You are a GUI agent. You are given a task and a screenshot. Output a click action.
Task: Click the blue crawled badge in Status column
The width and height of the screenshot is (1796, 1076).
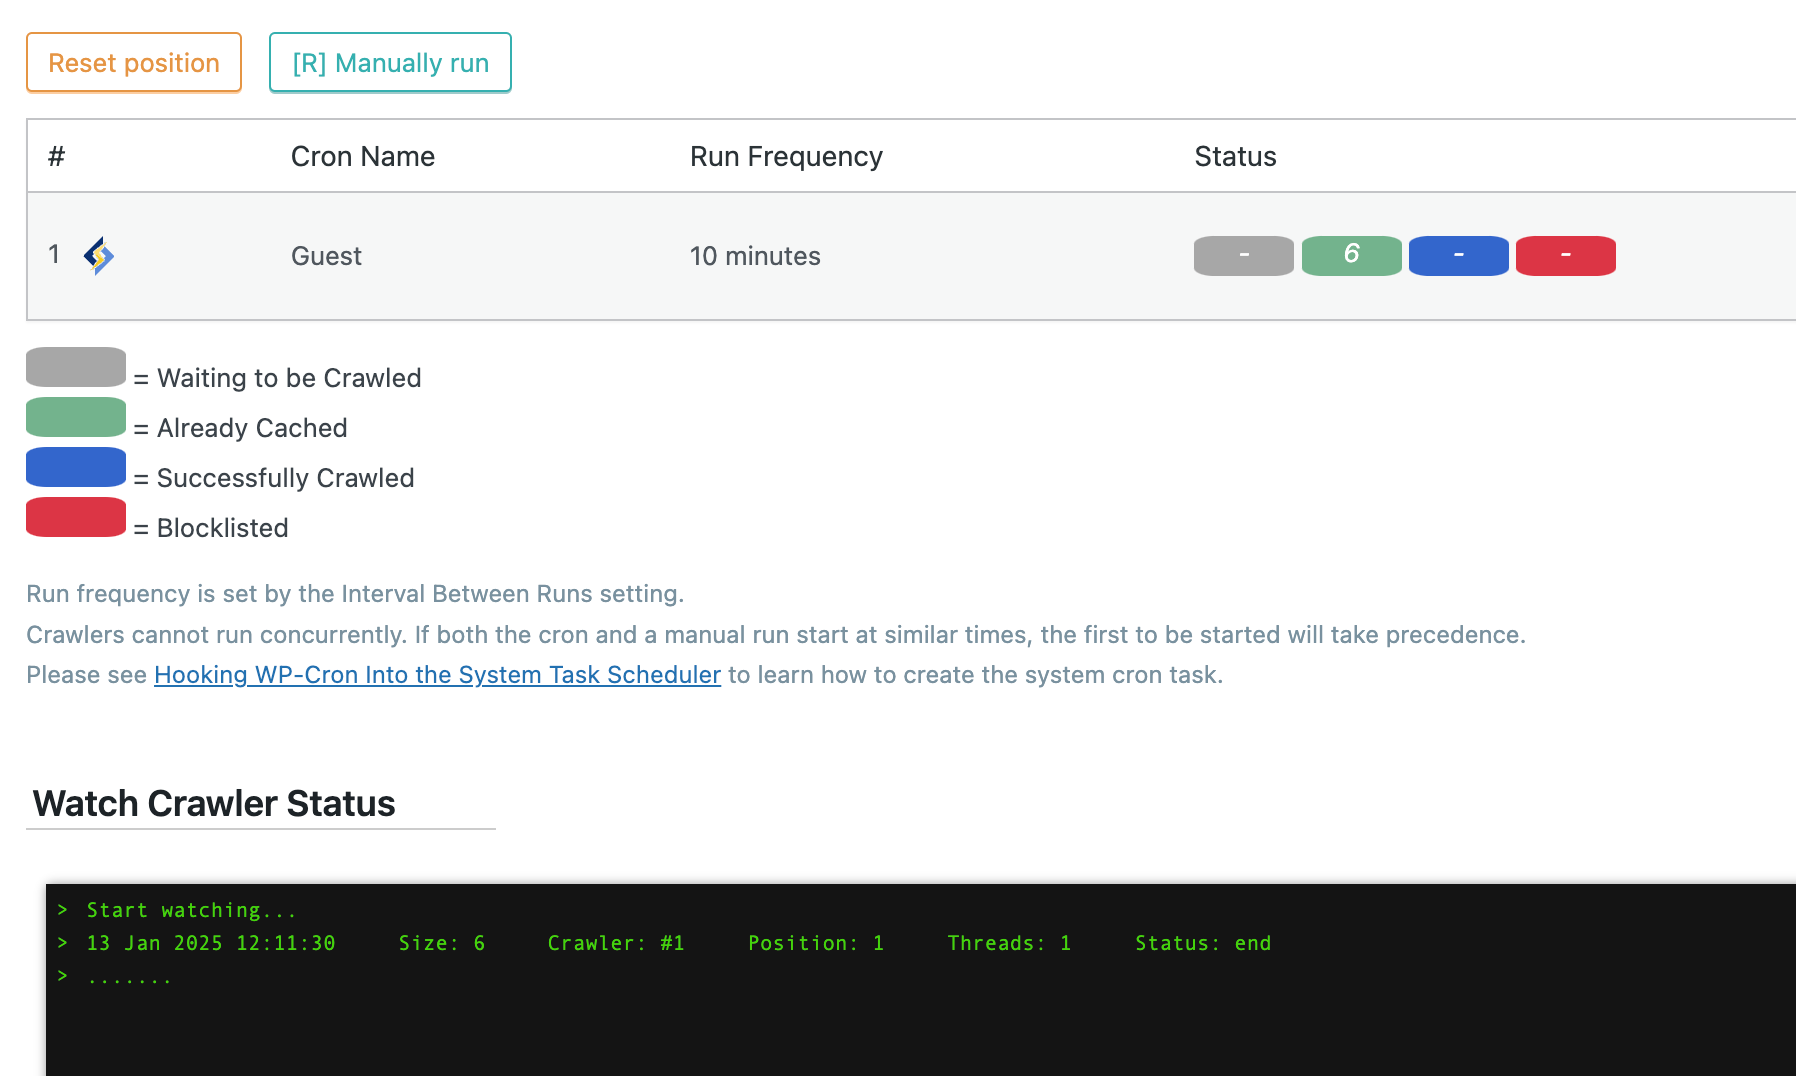coord(1458,256)
